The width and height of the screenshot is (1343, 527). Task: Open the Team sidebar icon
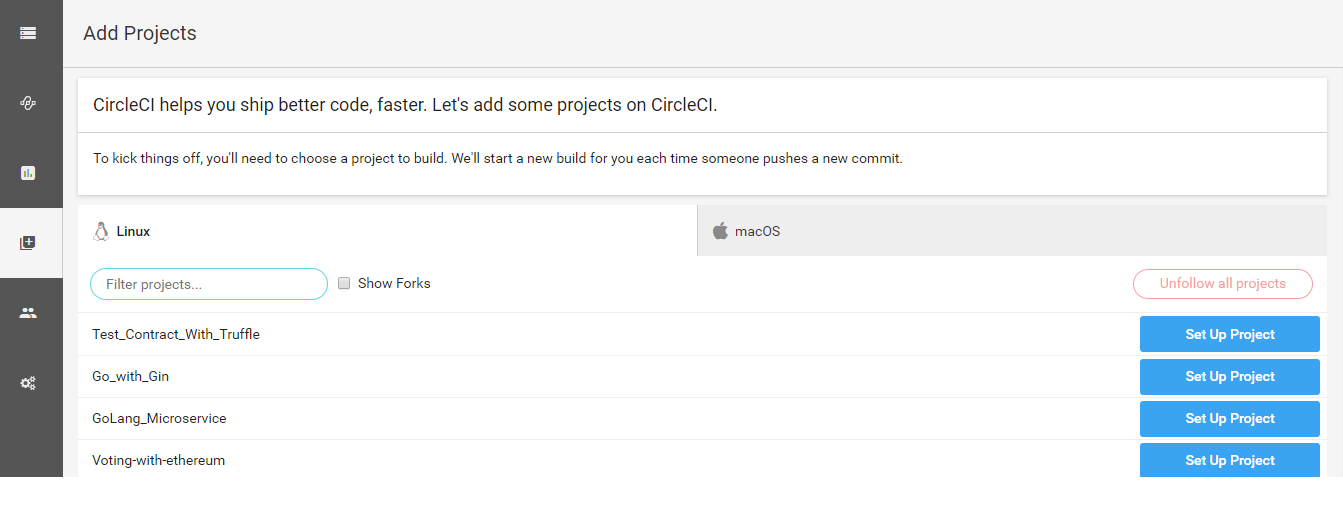(28, 313)
